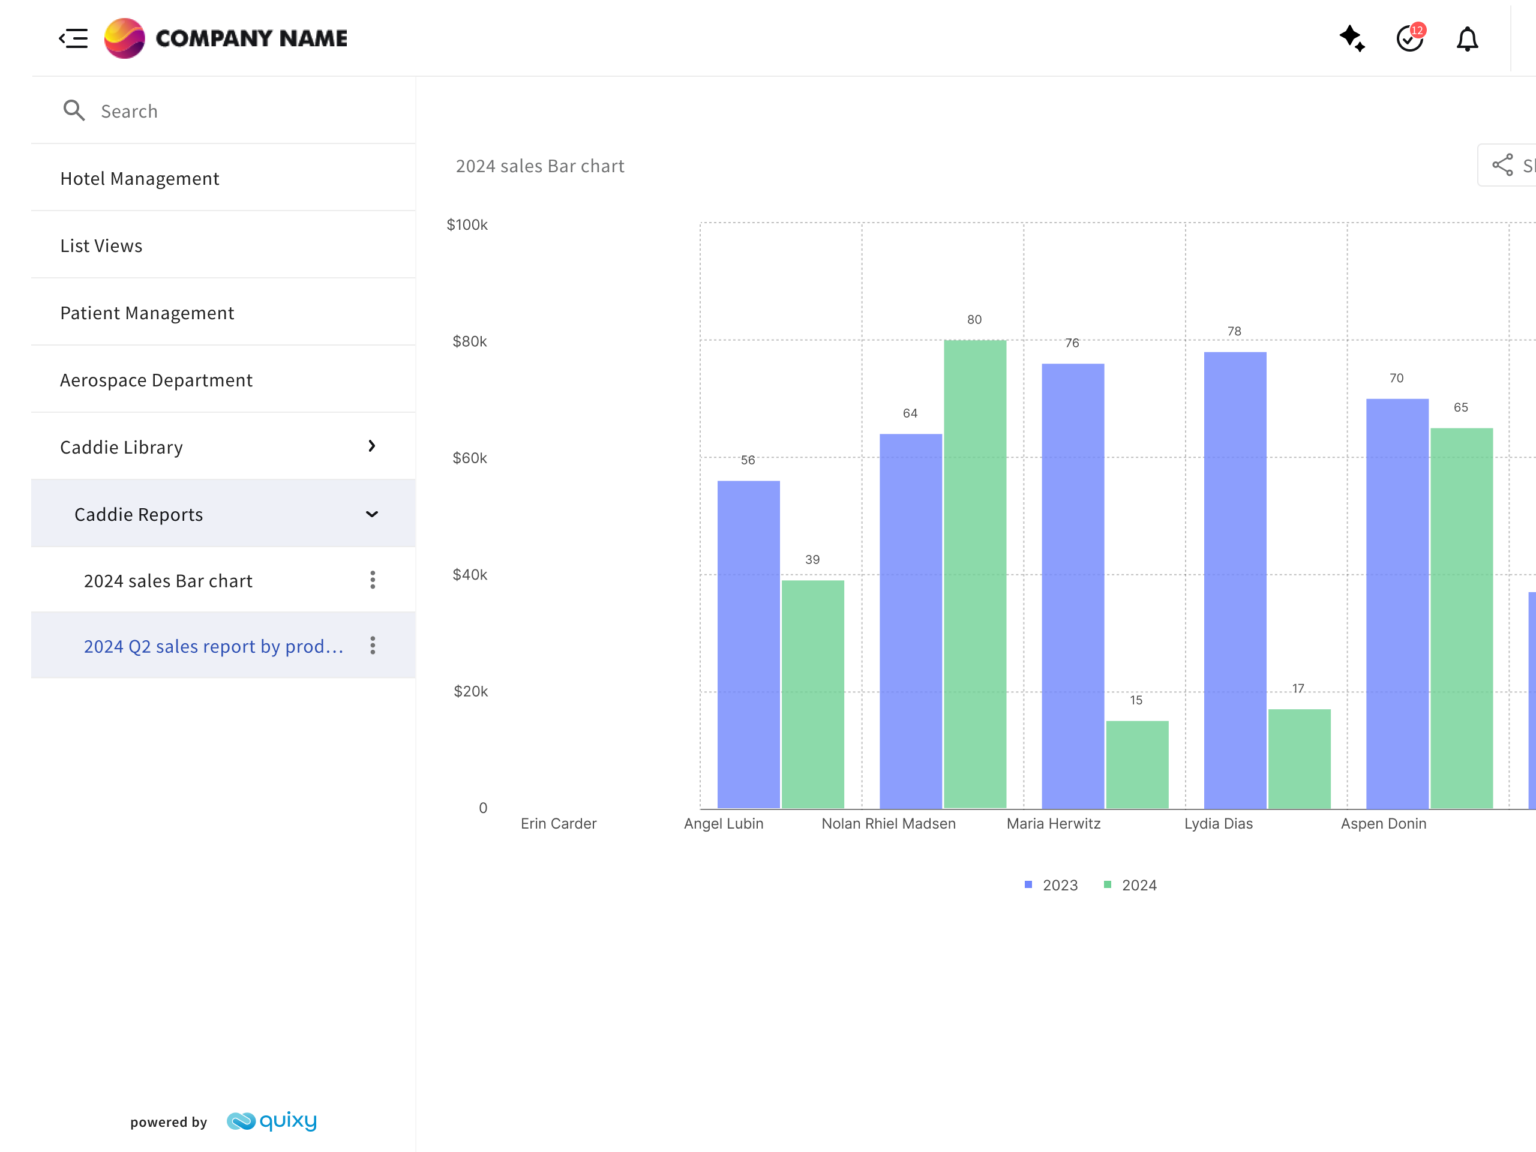Collapse the sidebar using the hamburger icon
The width and height of the screenshot is (1536, 1152).
(74, 38)
